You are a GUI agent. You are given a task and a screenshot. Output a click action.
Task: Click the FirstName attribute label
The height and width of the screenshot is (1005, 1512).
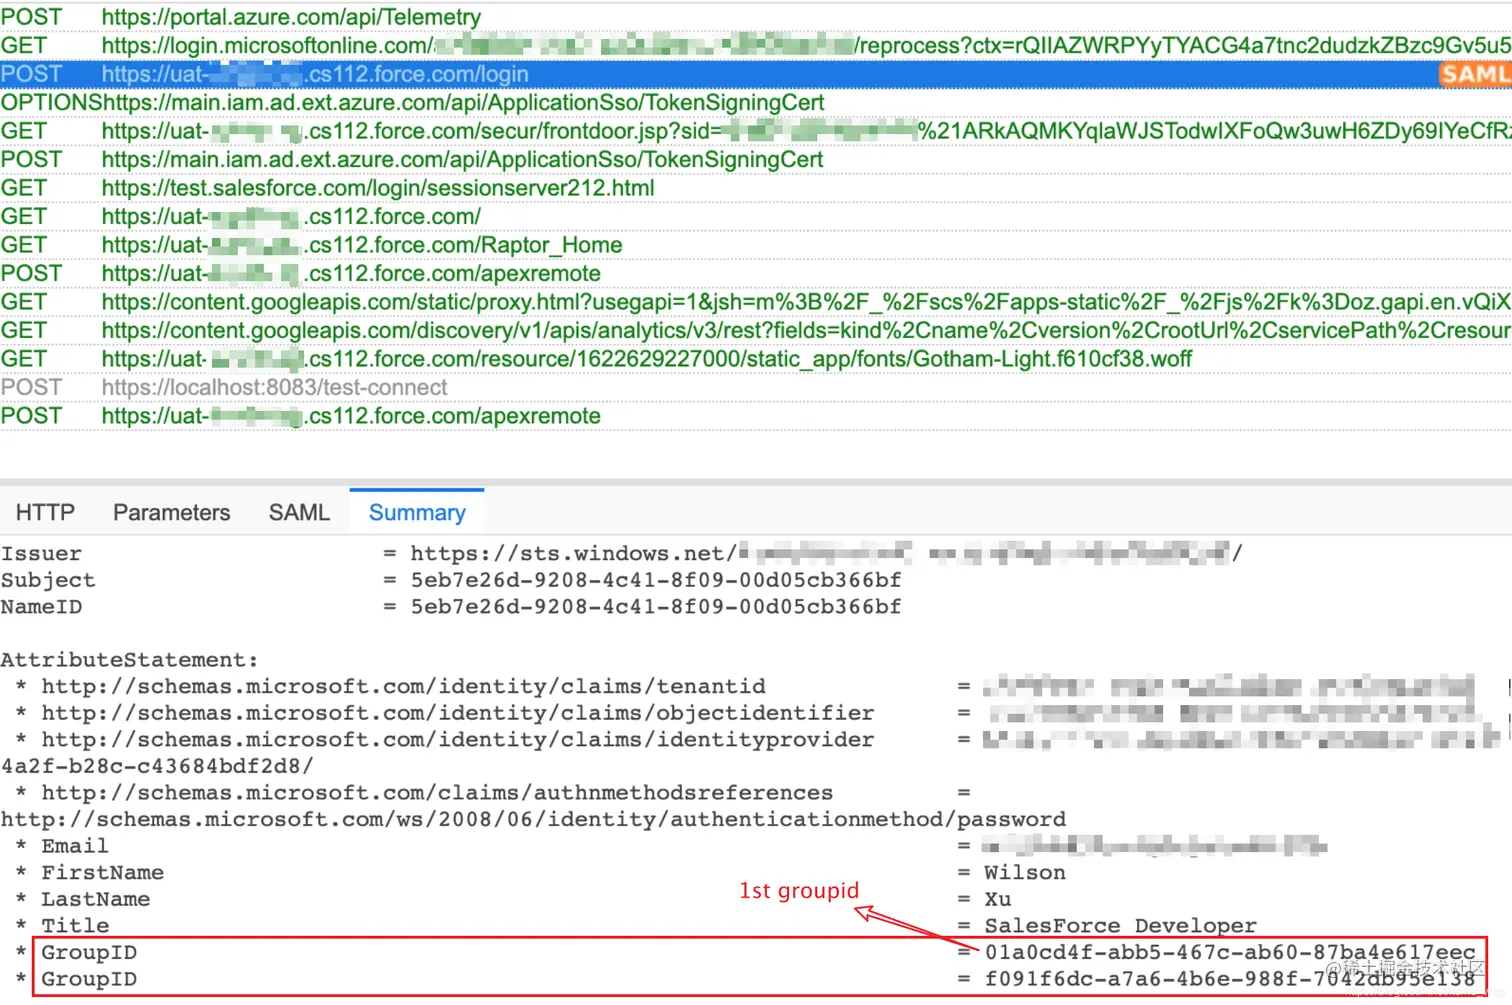tap(103, 872)
